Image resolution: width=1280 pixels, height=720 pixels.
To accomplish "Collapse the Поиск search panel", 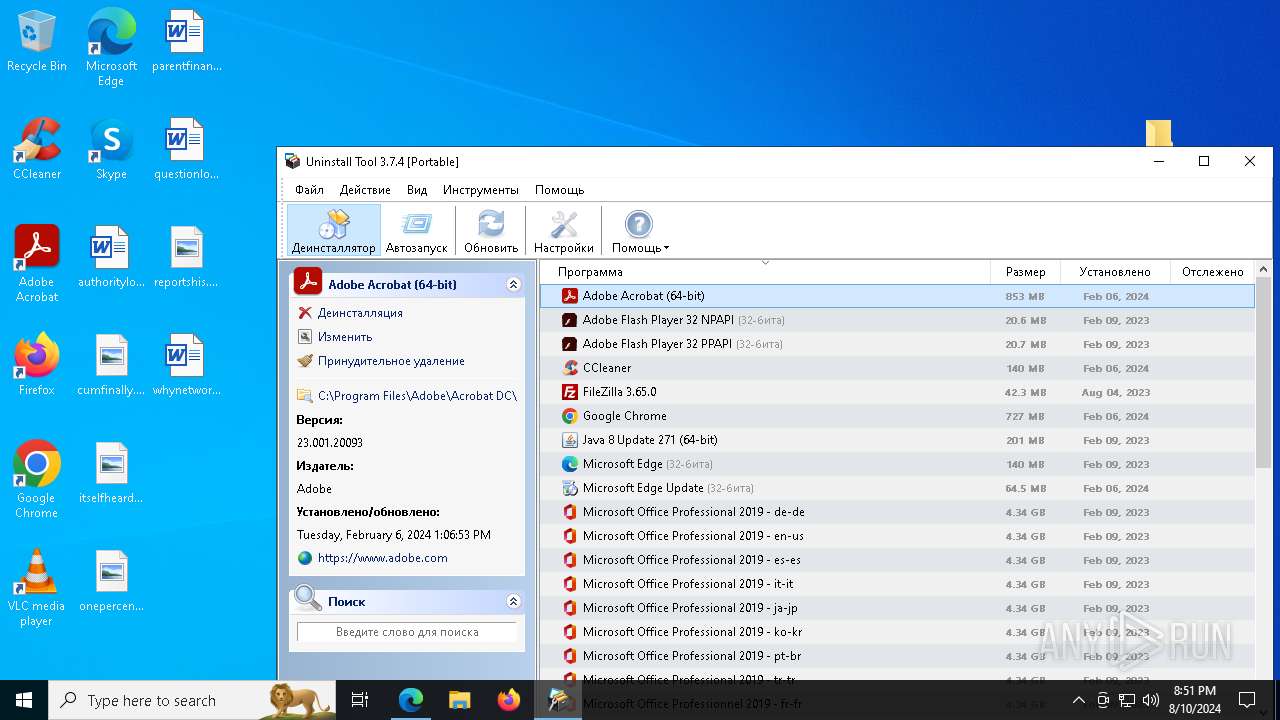I will click(513, 601).
